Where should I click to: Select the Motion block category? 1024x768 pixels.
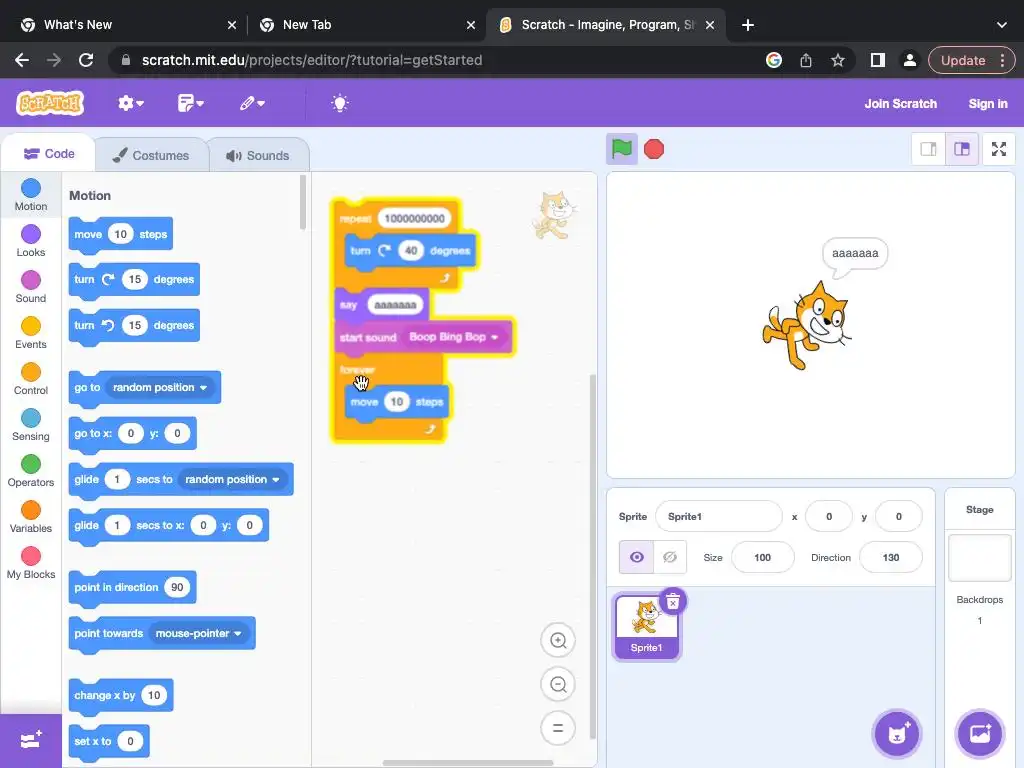point(31,195)
